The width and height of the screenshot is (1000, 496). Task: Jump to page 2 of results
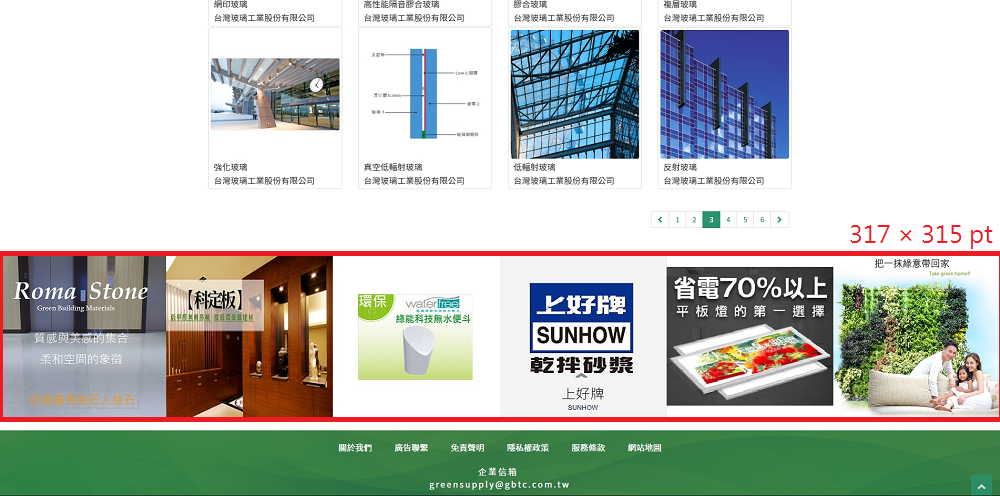click(x=694, y=220)
